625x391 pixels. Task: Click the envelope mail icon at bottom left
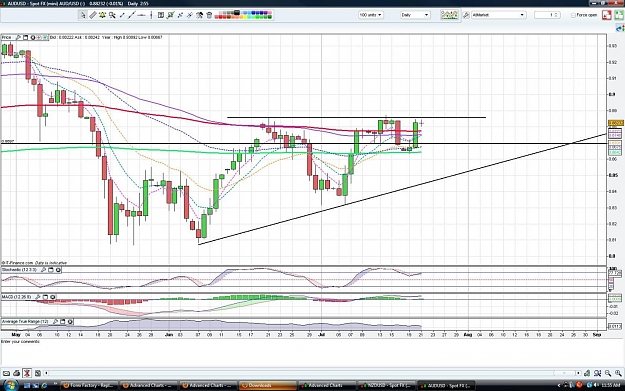6,373
